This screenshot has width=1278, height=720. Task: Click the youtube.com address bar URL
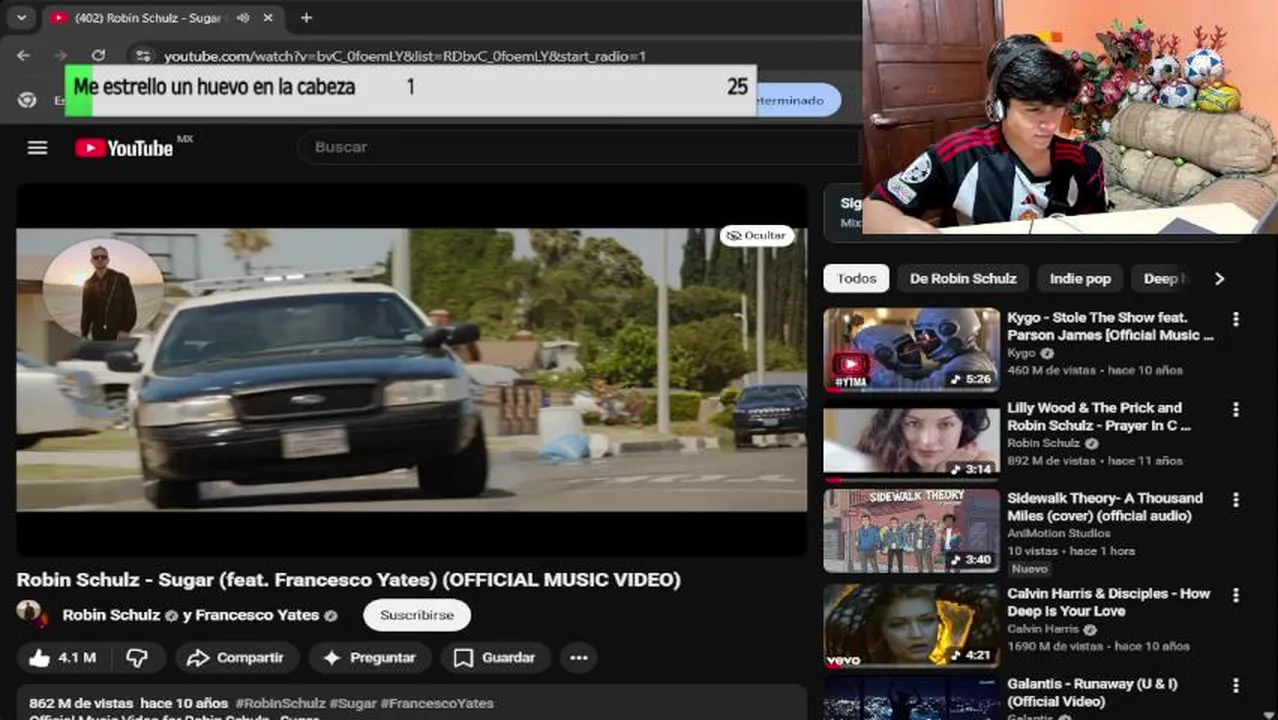pos(405,57)
